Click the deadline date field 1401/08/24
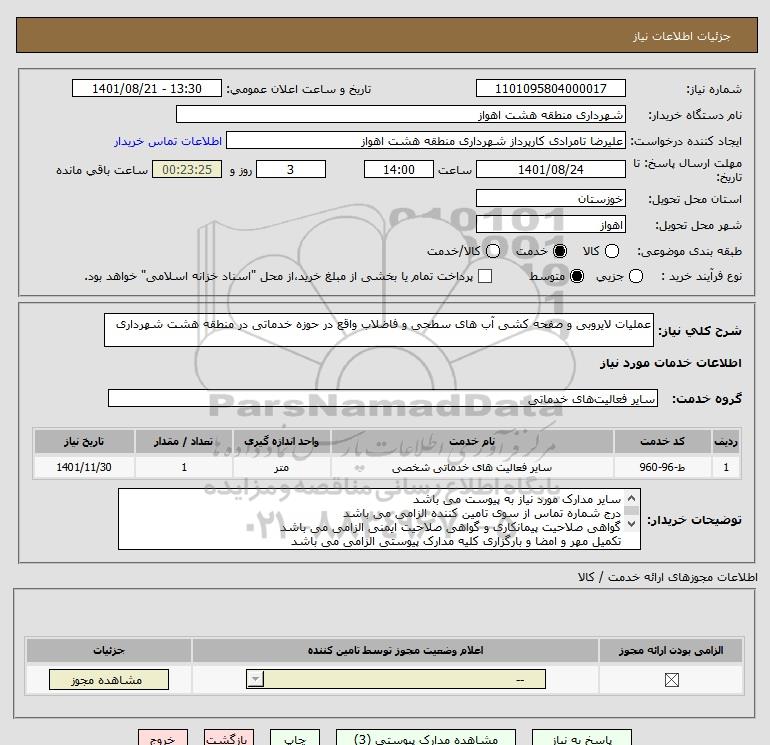Image resolution: width=770 pixels, height=745 pixels. coord(550,169)
